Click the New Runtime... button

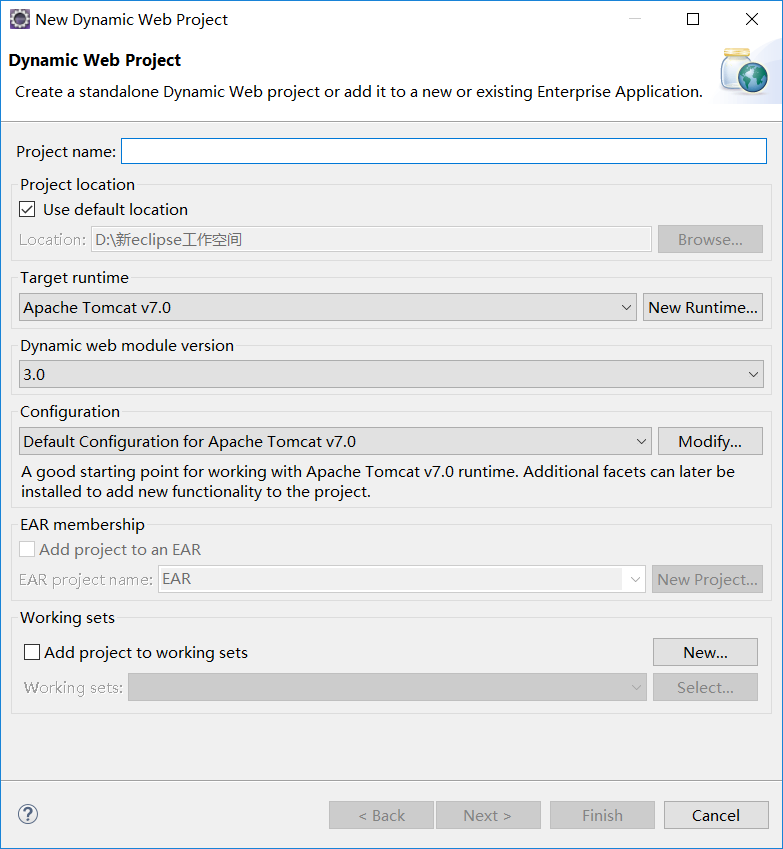[703, 307]
